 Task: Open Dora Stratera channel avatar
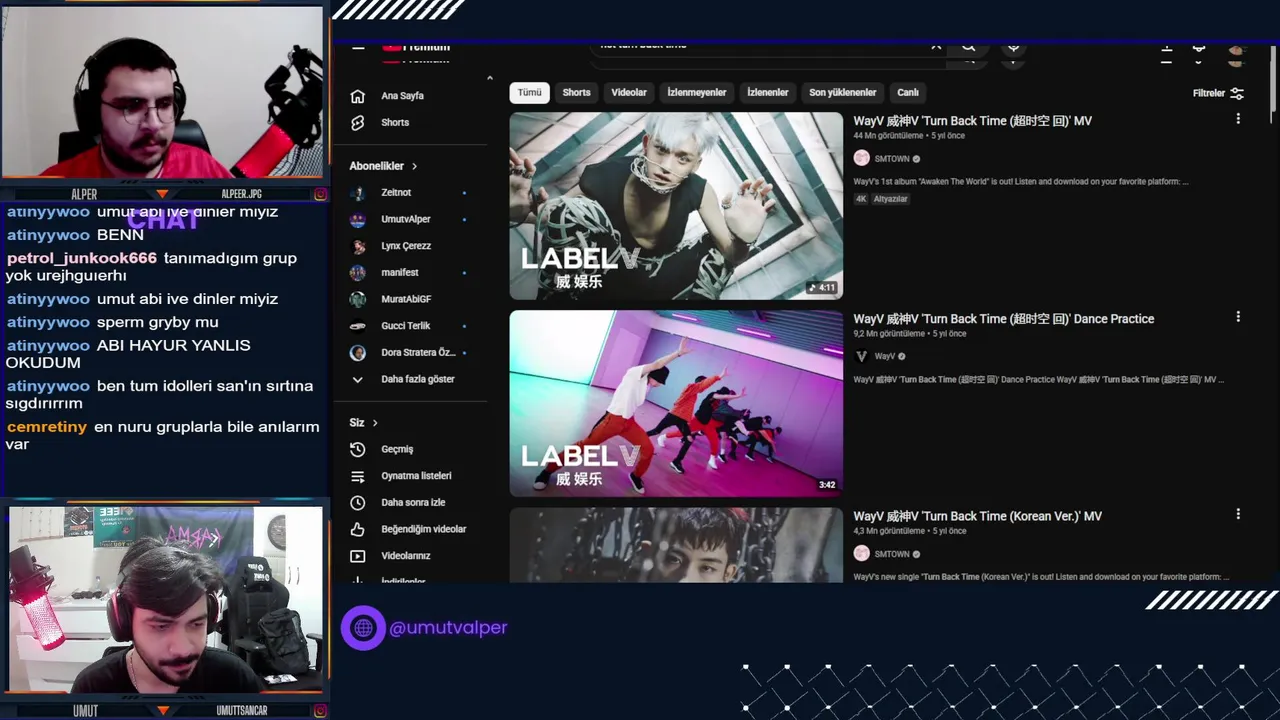pos(358,352)
